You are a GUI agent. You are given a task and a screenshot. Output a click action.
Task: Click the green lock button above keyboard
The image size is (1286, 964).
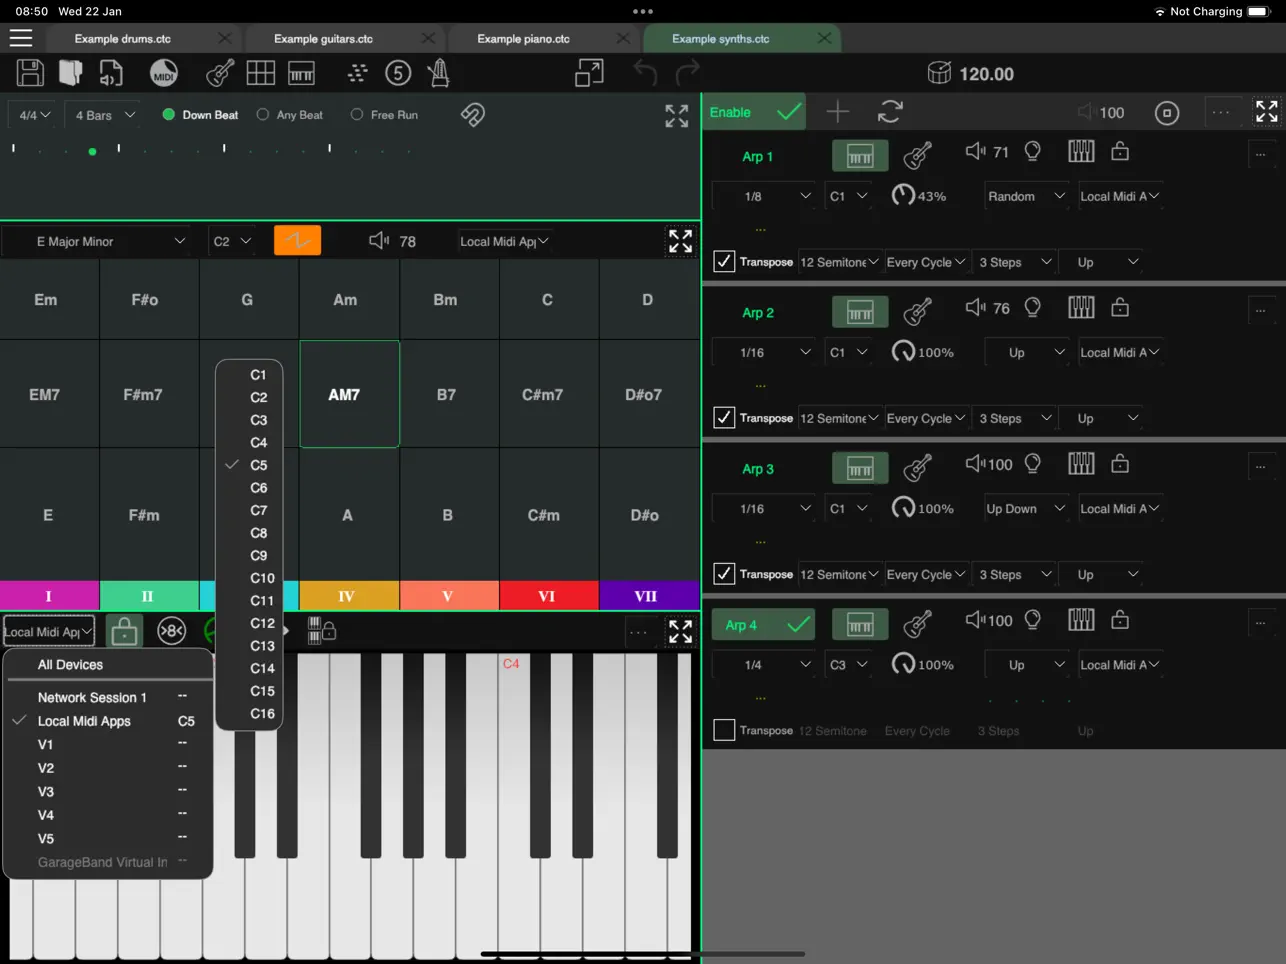[x=124, y=631]
